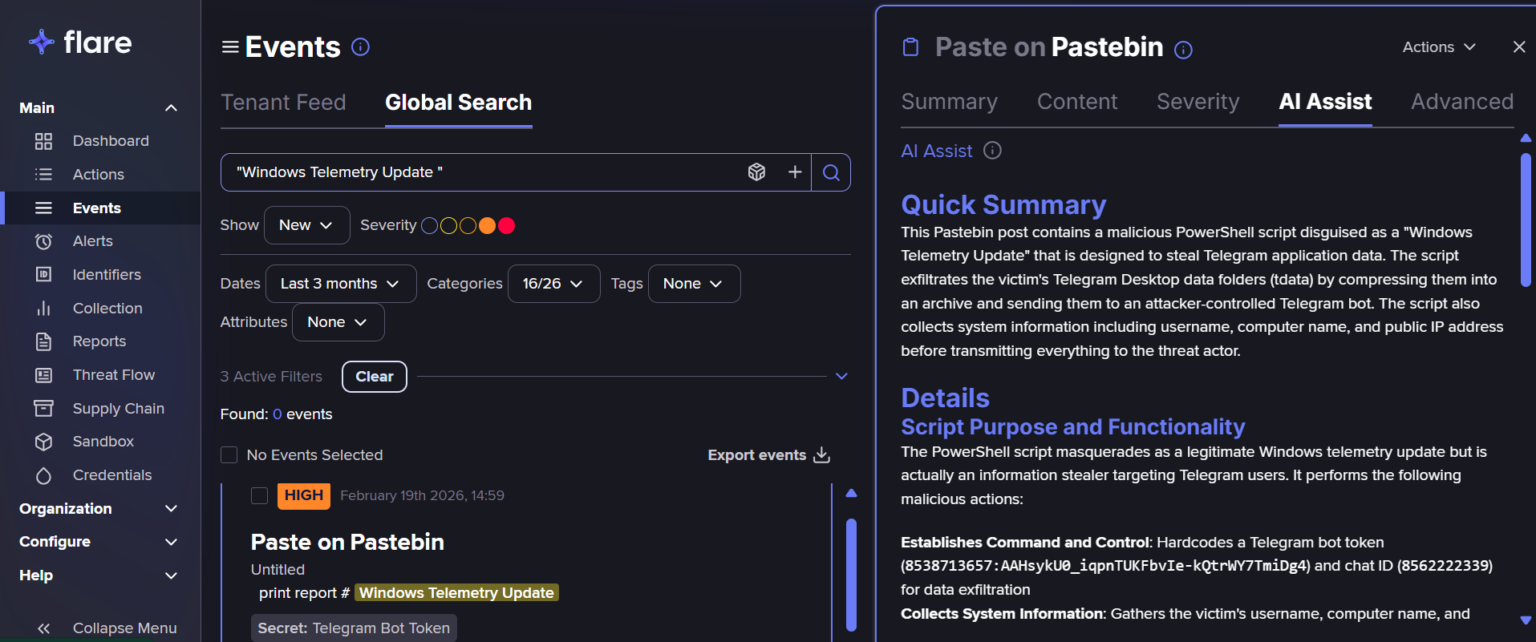This screenshot has width=1536, height=642.
Task: Expand the Categories 16/26 dropdown
Action: point(553,284)
